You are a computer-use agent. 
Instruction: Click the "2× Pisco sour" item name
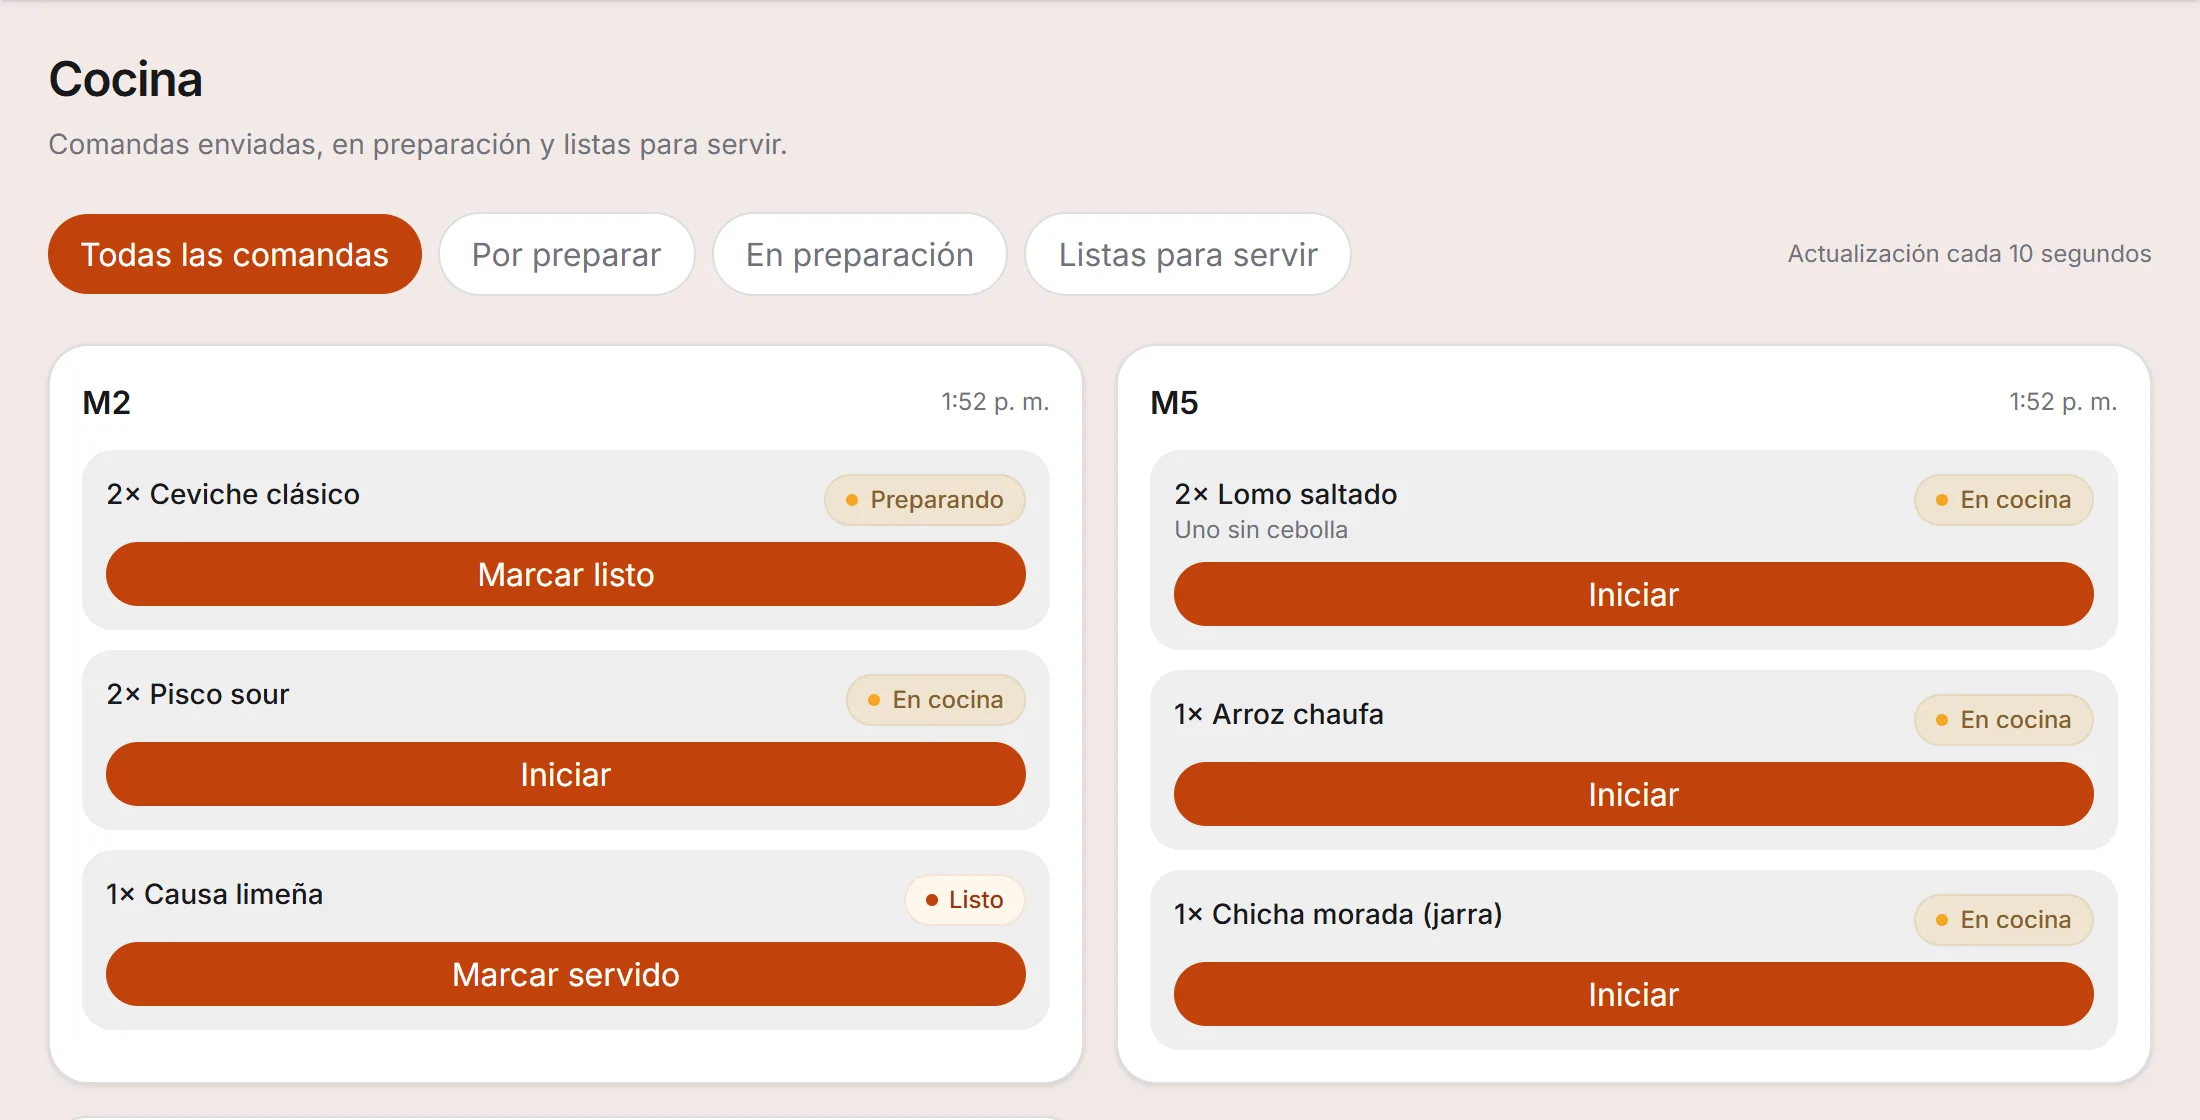198,694
